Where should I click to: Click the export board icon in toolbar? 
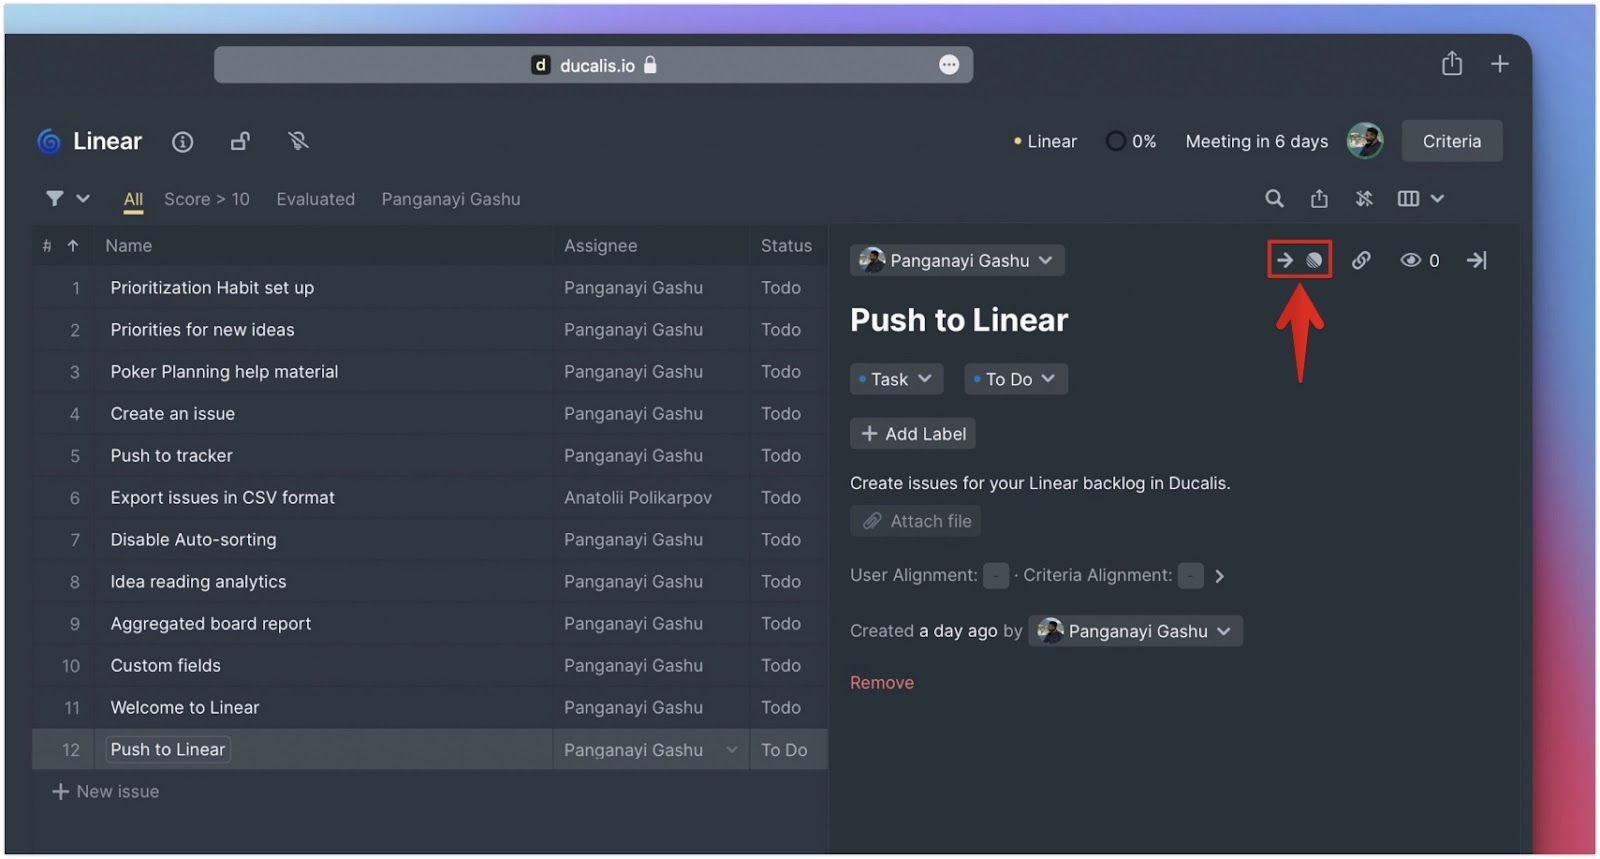1319,199
